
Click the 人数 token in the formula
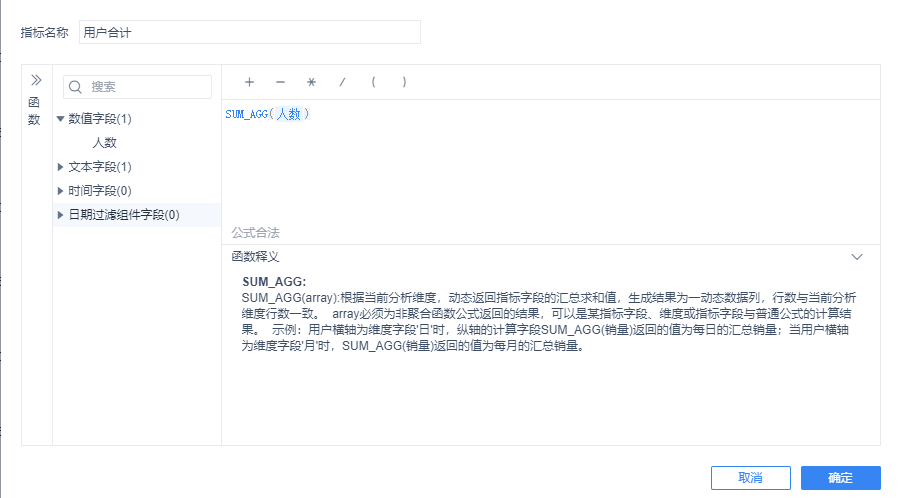(289, 114)
